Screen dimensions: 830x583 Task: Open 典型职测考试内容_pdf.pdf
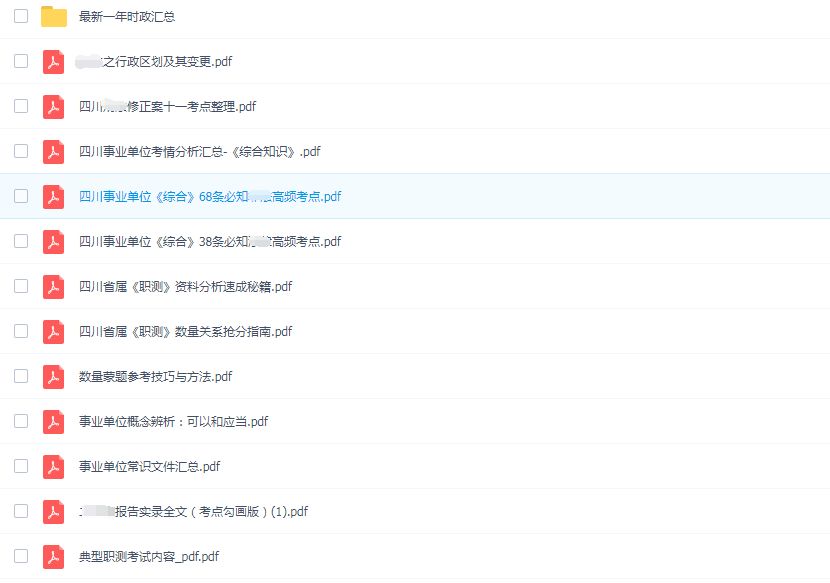coord(149,557)
